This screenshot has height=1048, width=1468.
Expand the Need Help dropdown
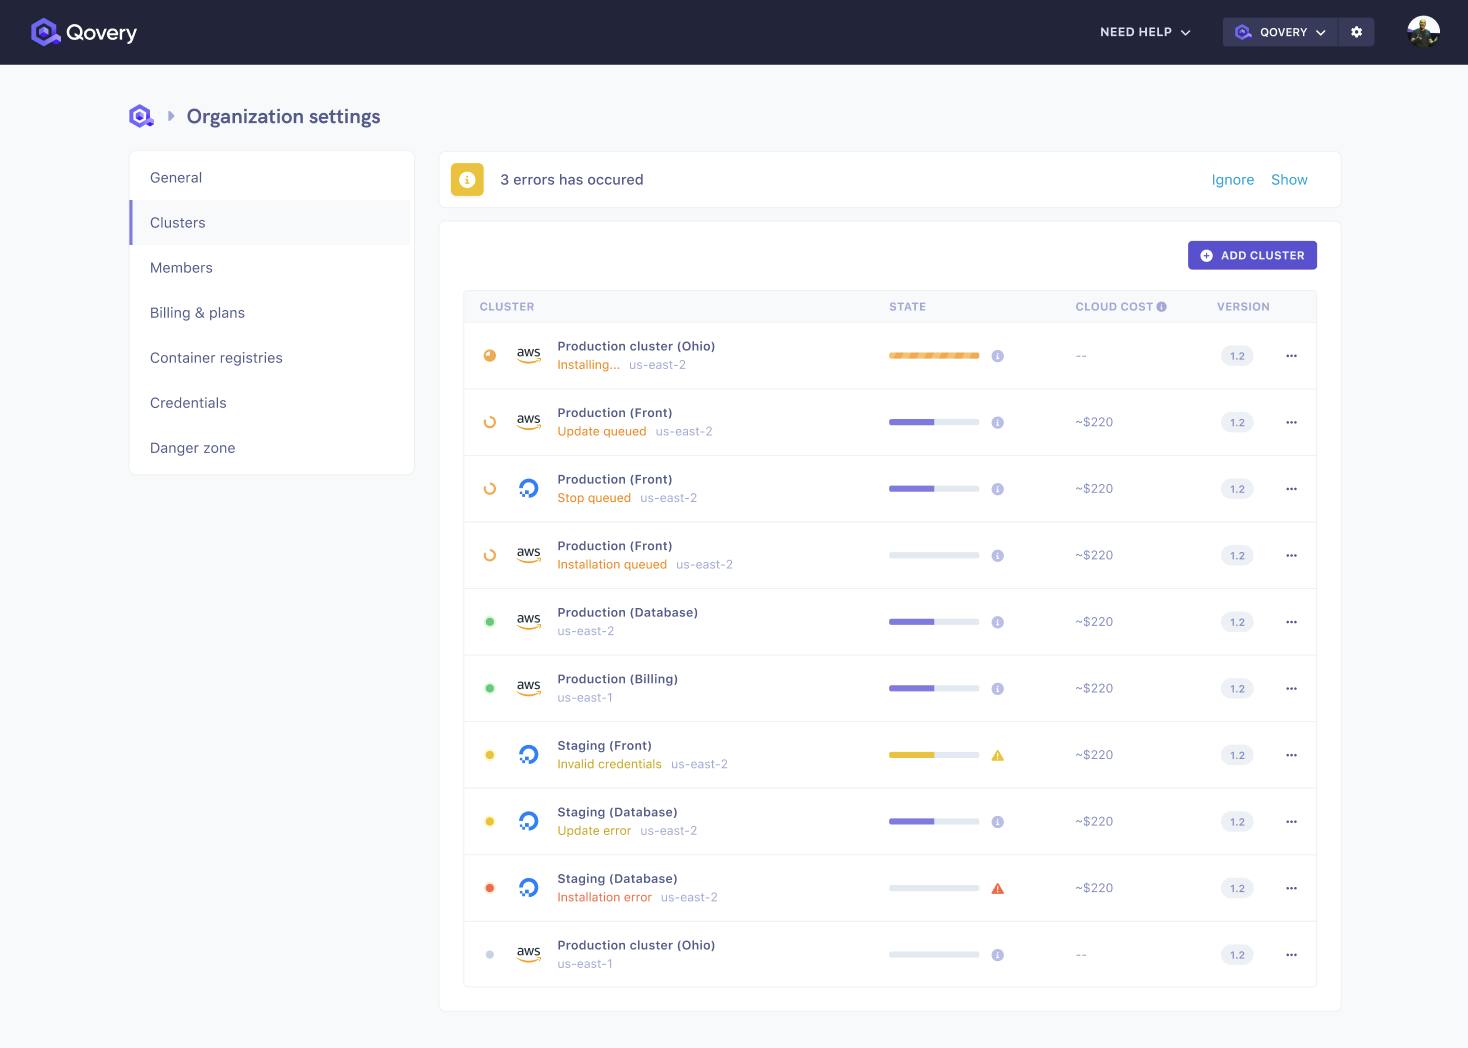(x=1145, y=32)
